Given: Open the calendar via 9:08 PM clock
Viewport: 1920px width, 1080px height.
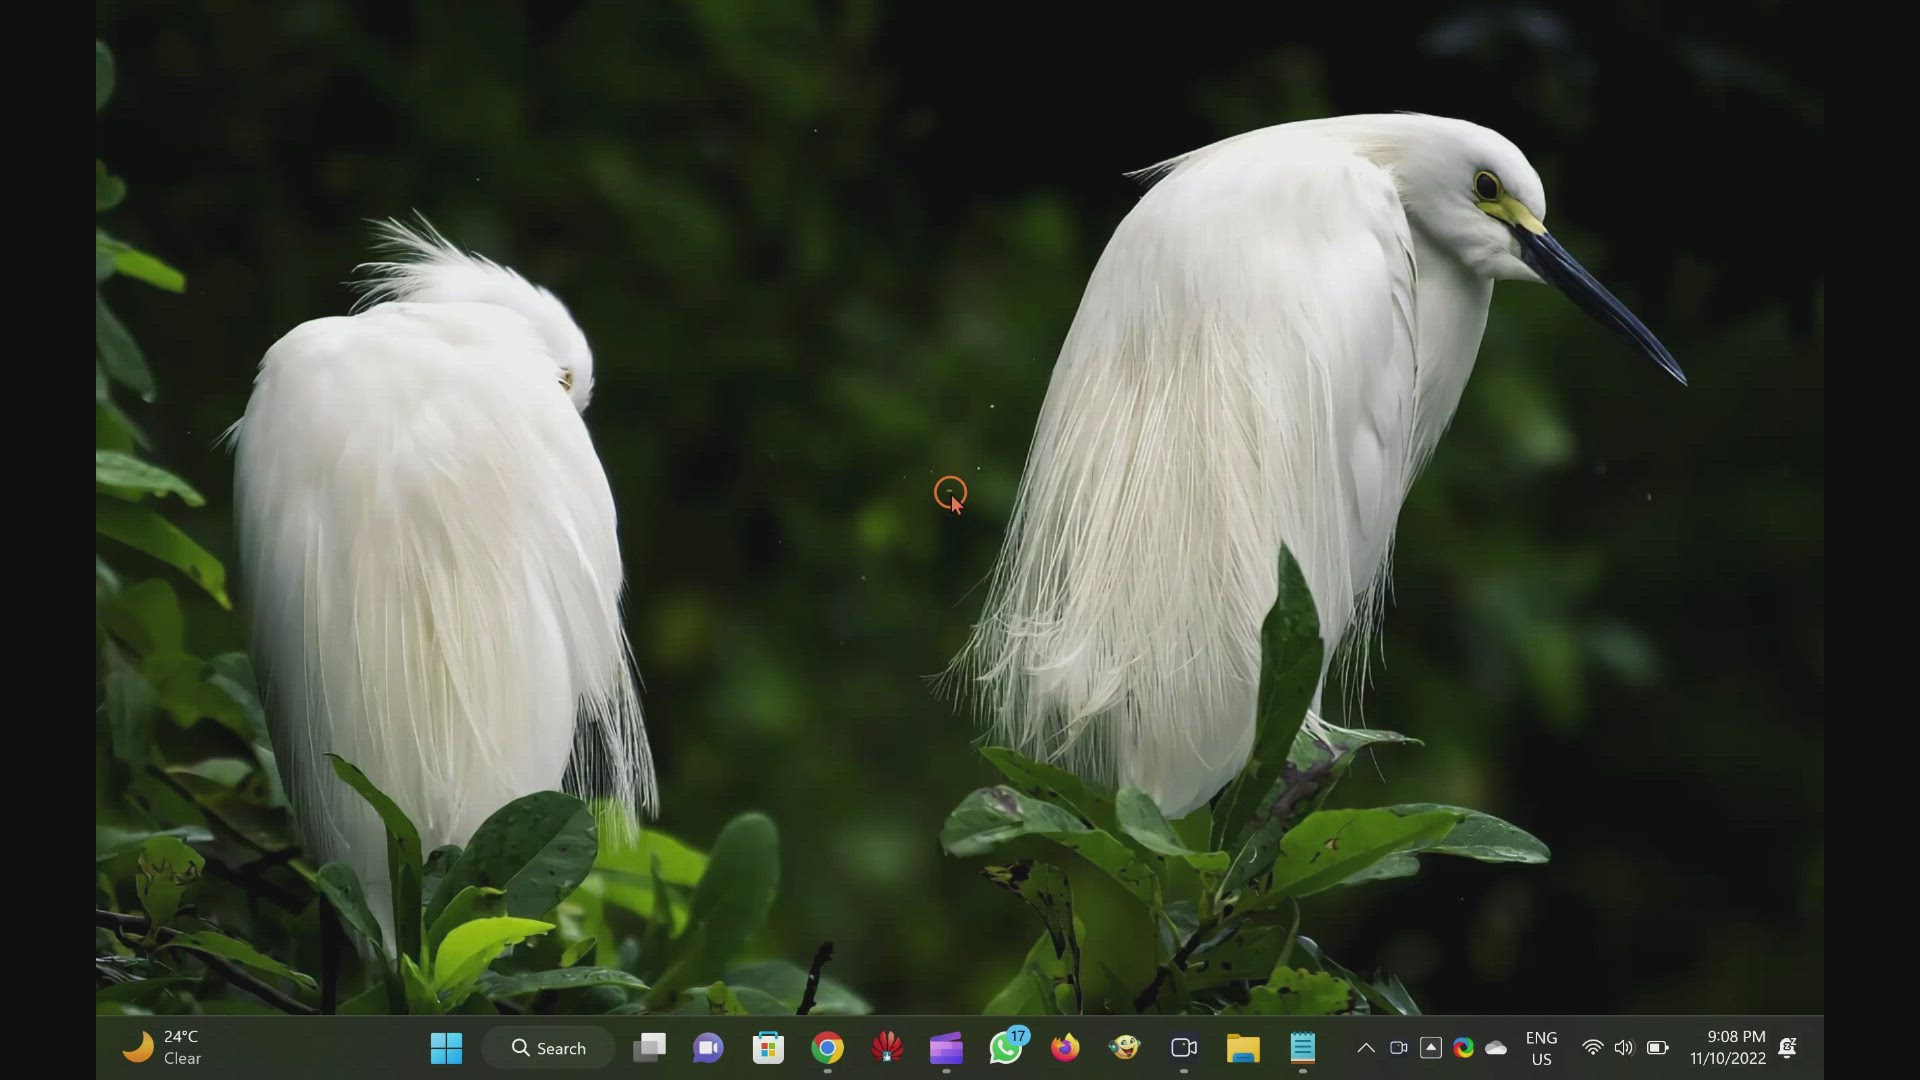Looking at the screenshot, I should [1728, 1048].
